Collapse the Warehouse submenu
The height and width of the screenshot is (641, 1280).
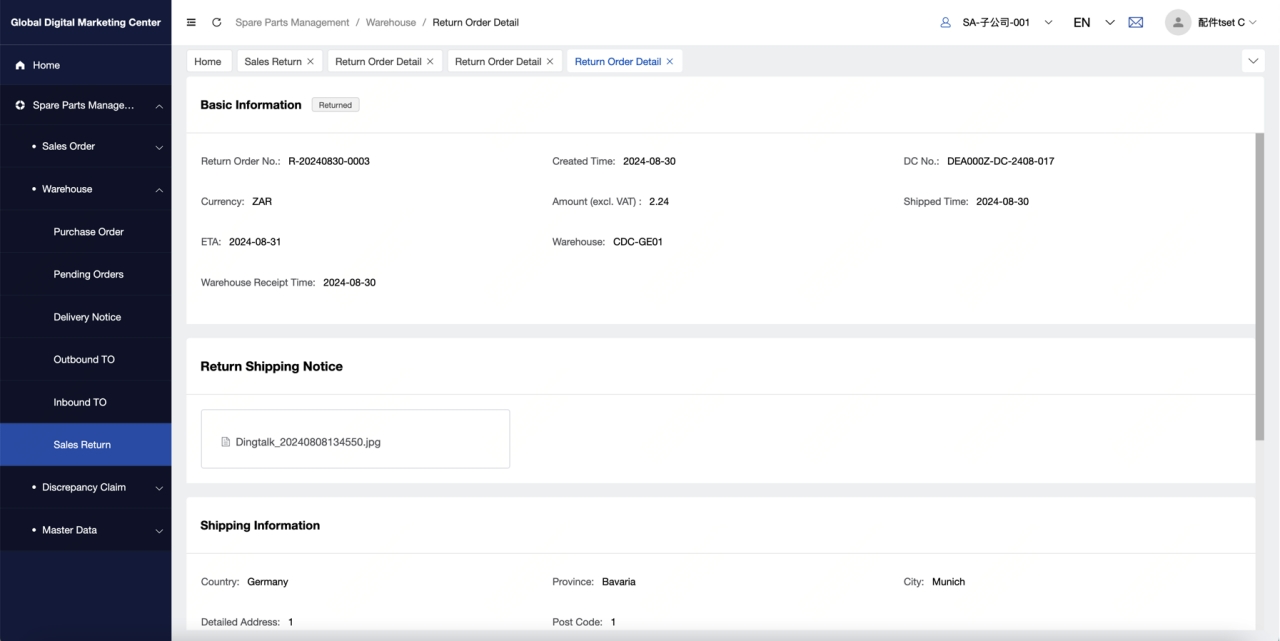(x=159, y=190)
